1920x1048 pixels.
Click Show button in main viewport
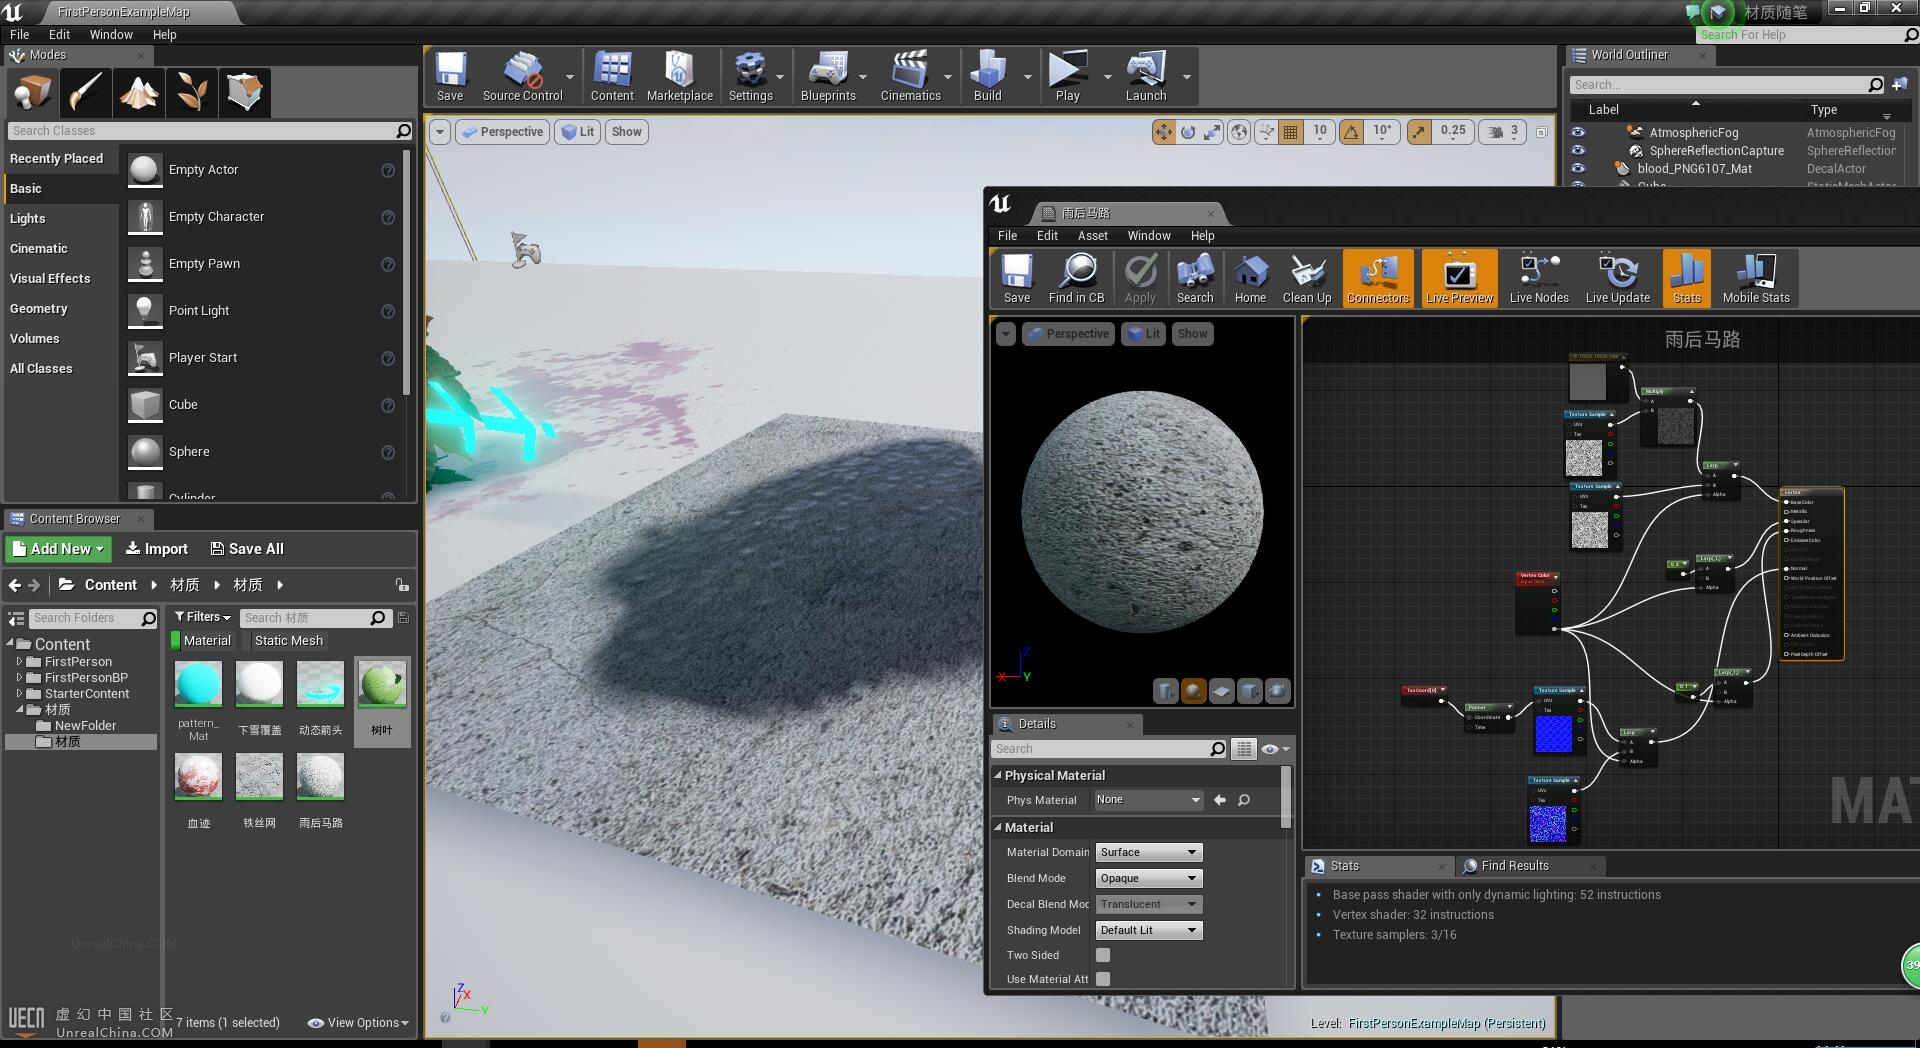click(x=627, y=132)
